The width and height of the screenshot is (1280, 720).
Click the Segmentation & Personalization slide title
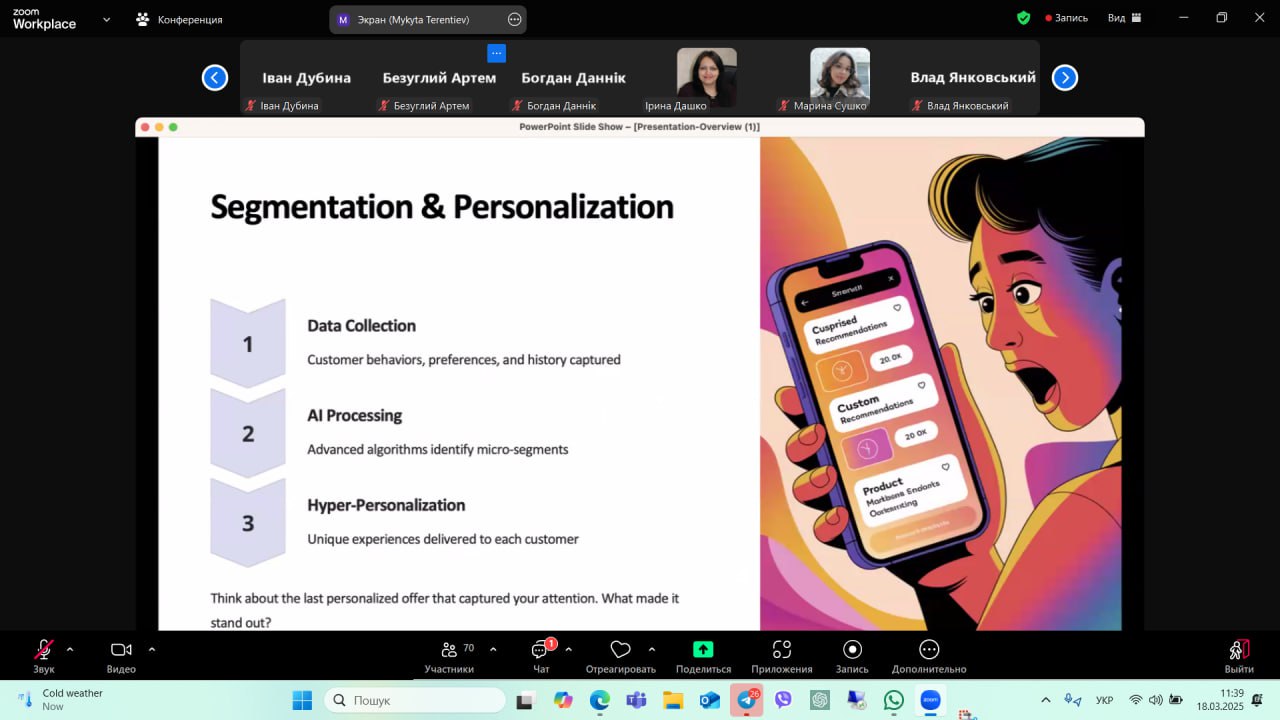click(442, 206)
